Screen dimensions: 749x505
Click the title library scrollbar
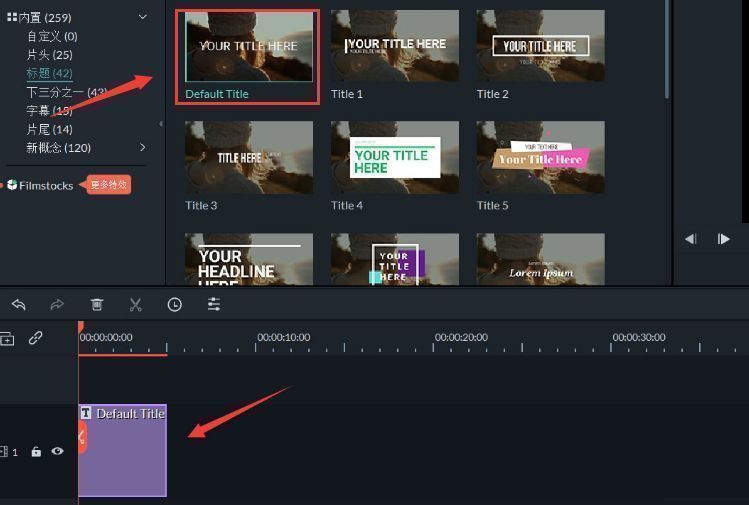(667, 49)
